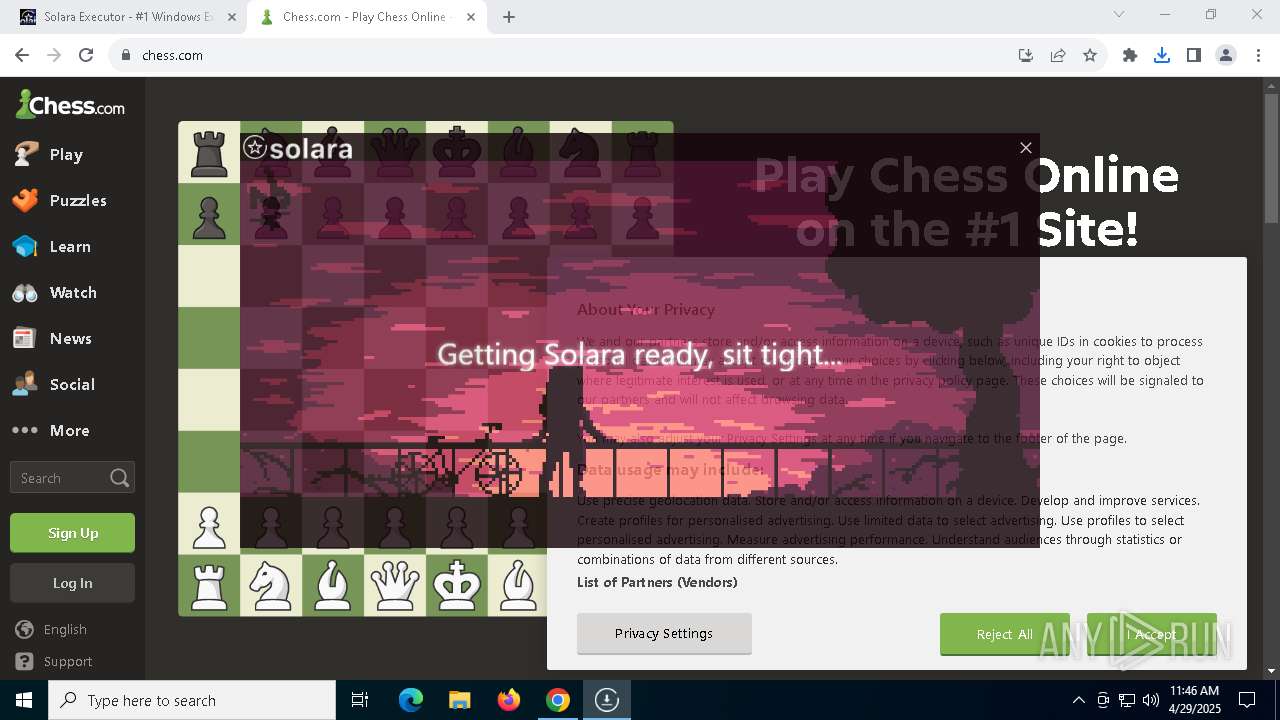This screenshot has width=1280, height=720.
Task: Open the Chrome profile avatar
Action: (1226, 55)
